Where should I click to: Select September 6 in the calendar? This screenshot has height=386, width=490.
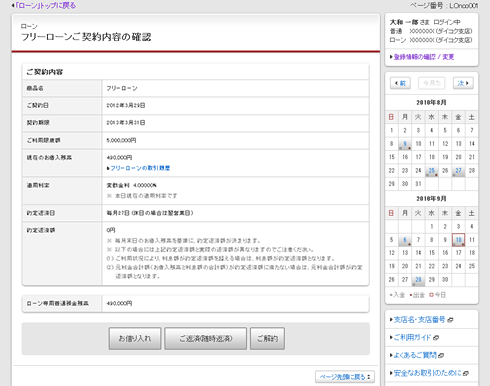(x=405, y=240)
